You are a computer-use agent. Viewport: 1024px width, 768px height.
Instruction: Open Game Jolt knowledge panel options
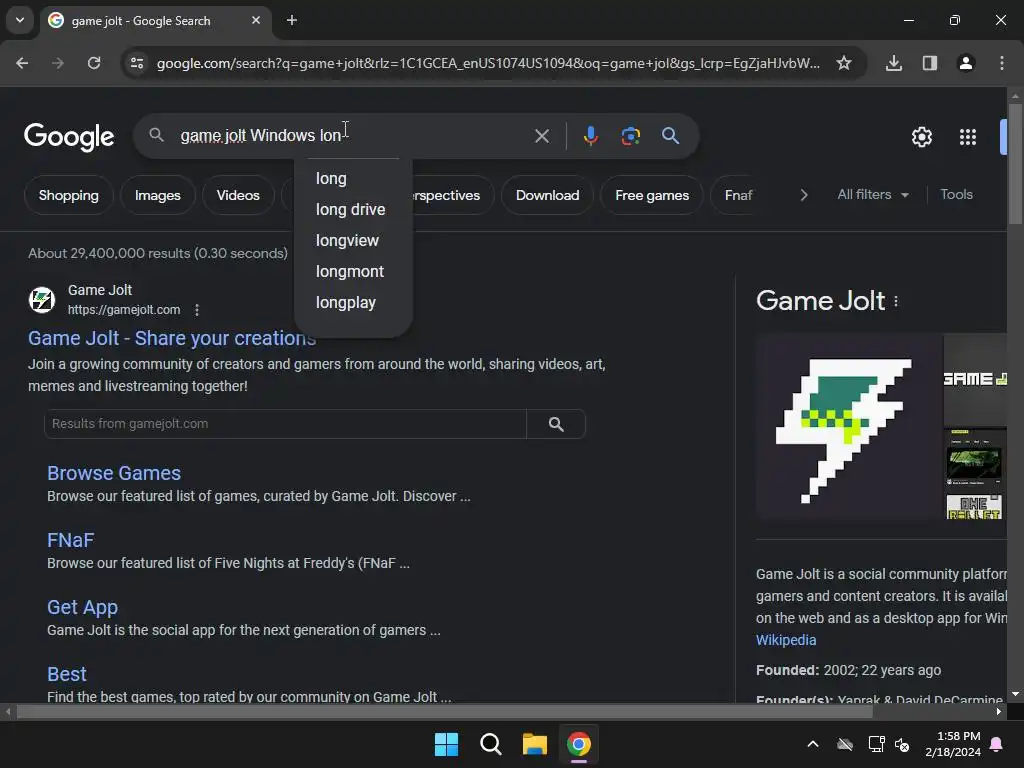point(896,301)
